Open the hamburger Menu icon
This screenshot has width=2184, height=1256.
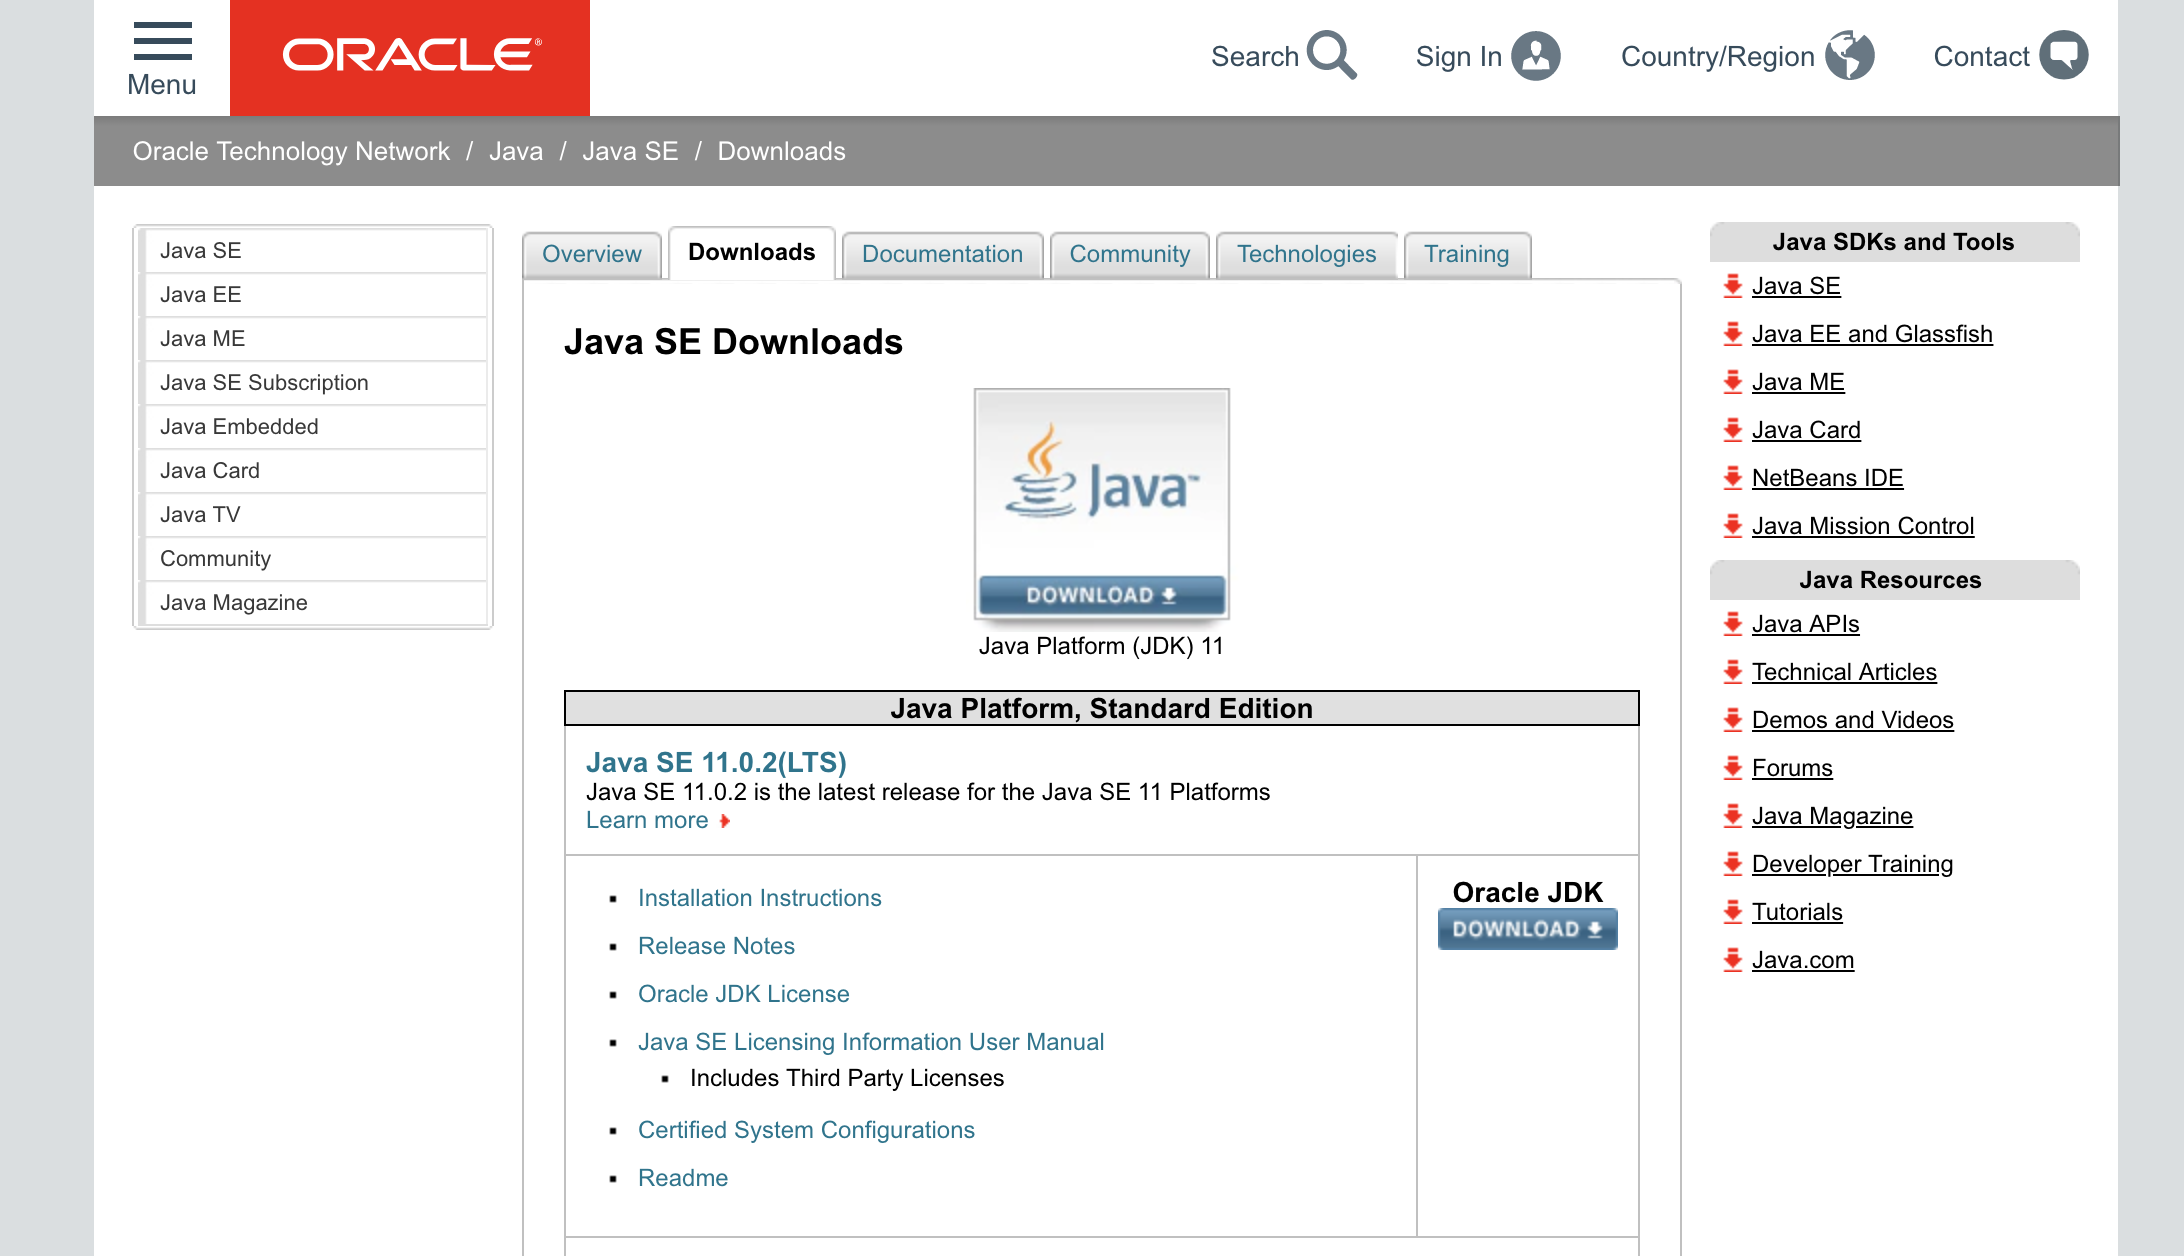(x=162, y=42)
